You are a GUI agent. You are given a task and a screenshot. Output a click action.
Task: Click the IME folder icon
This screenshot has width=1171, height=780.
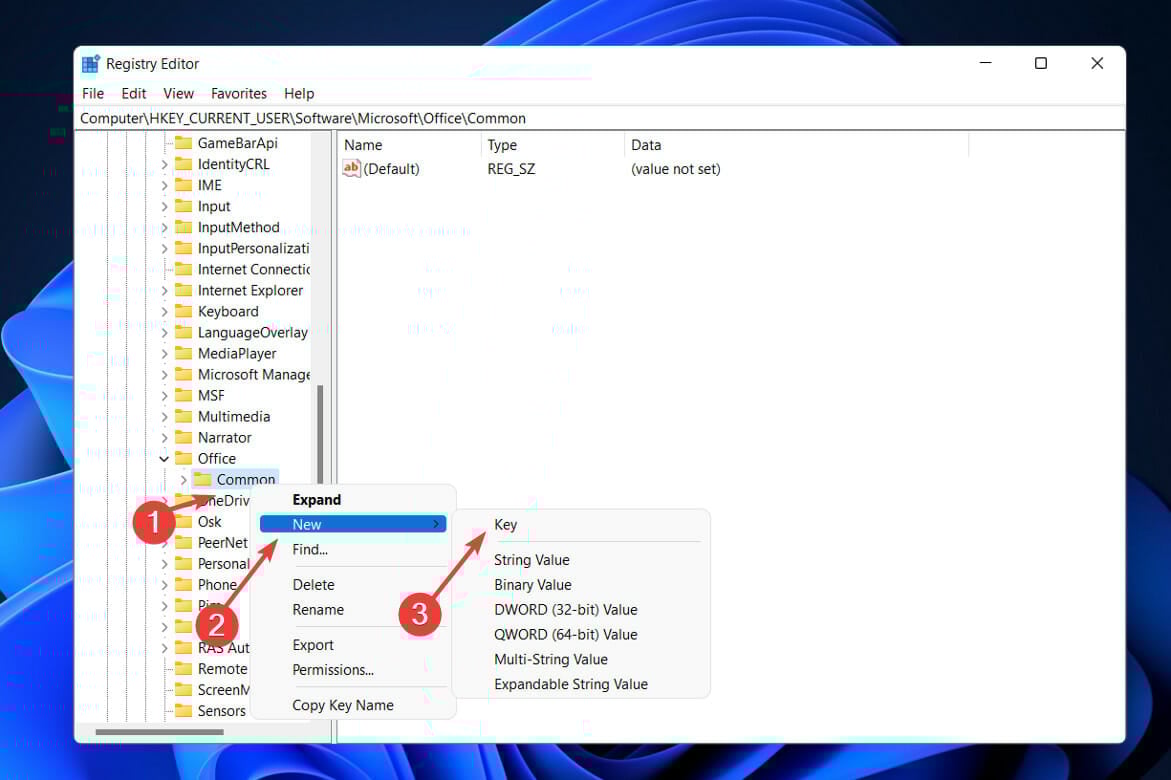tap(184, 185)
